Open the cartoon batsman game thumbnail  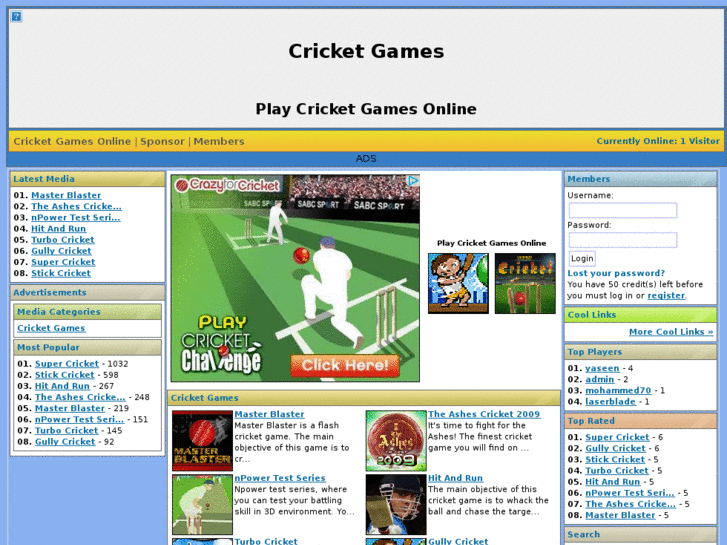pos(458,283)
